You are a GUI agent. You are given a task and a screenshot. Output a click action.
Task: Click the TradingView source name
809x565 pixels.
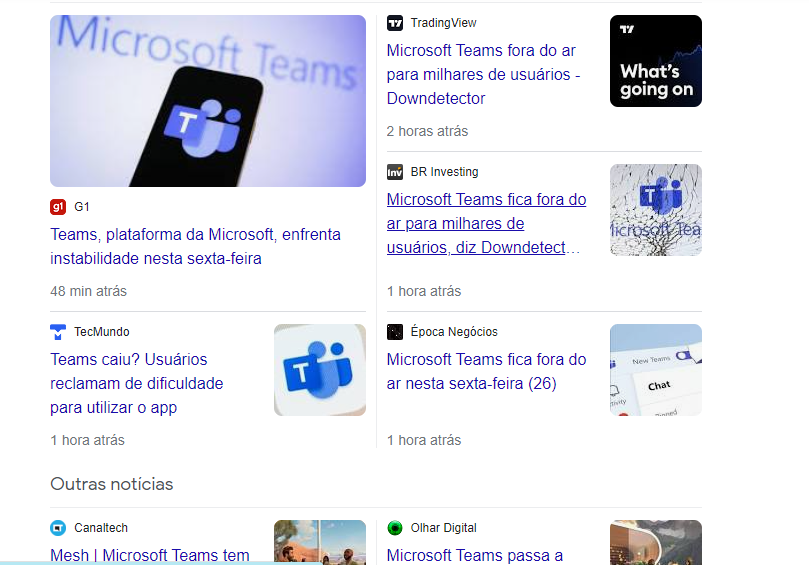pyautogui.click(x=444, y=23)
